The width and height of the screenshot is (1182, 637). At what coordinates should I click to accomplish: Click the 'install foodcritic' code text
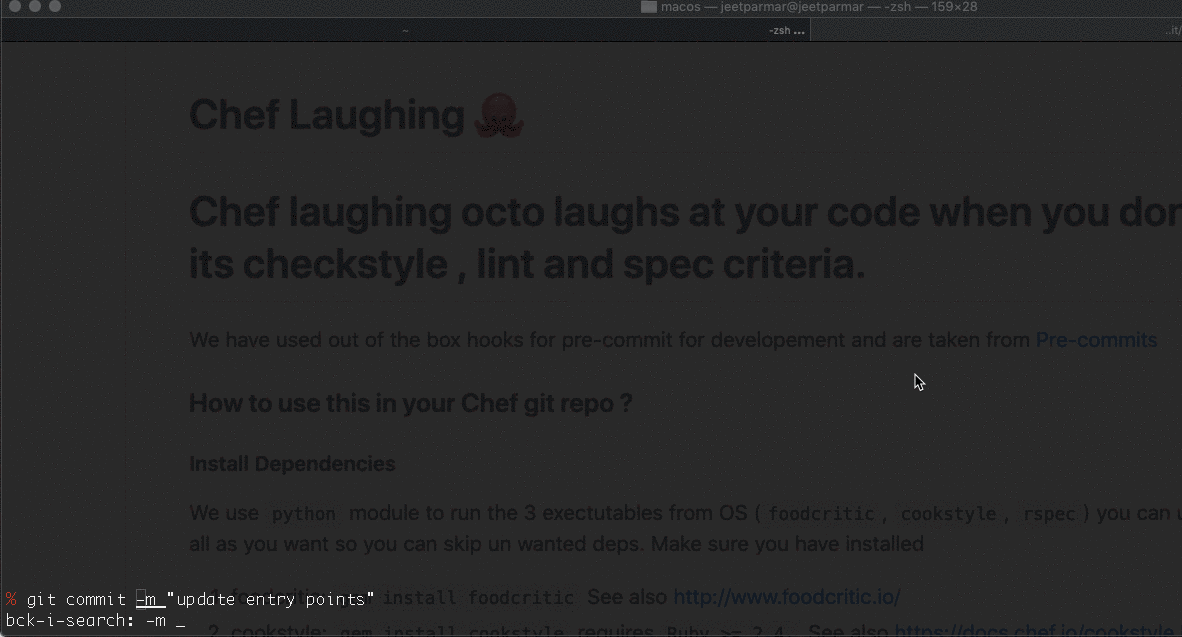tap(478, 598)
